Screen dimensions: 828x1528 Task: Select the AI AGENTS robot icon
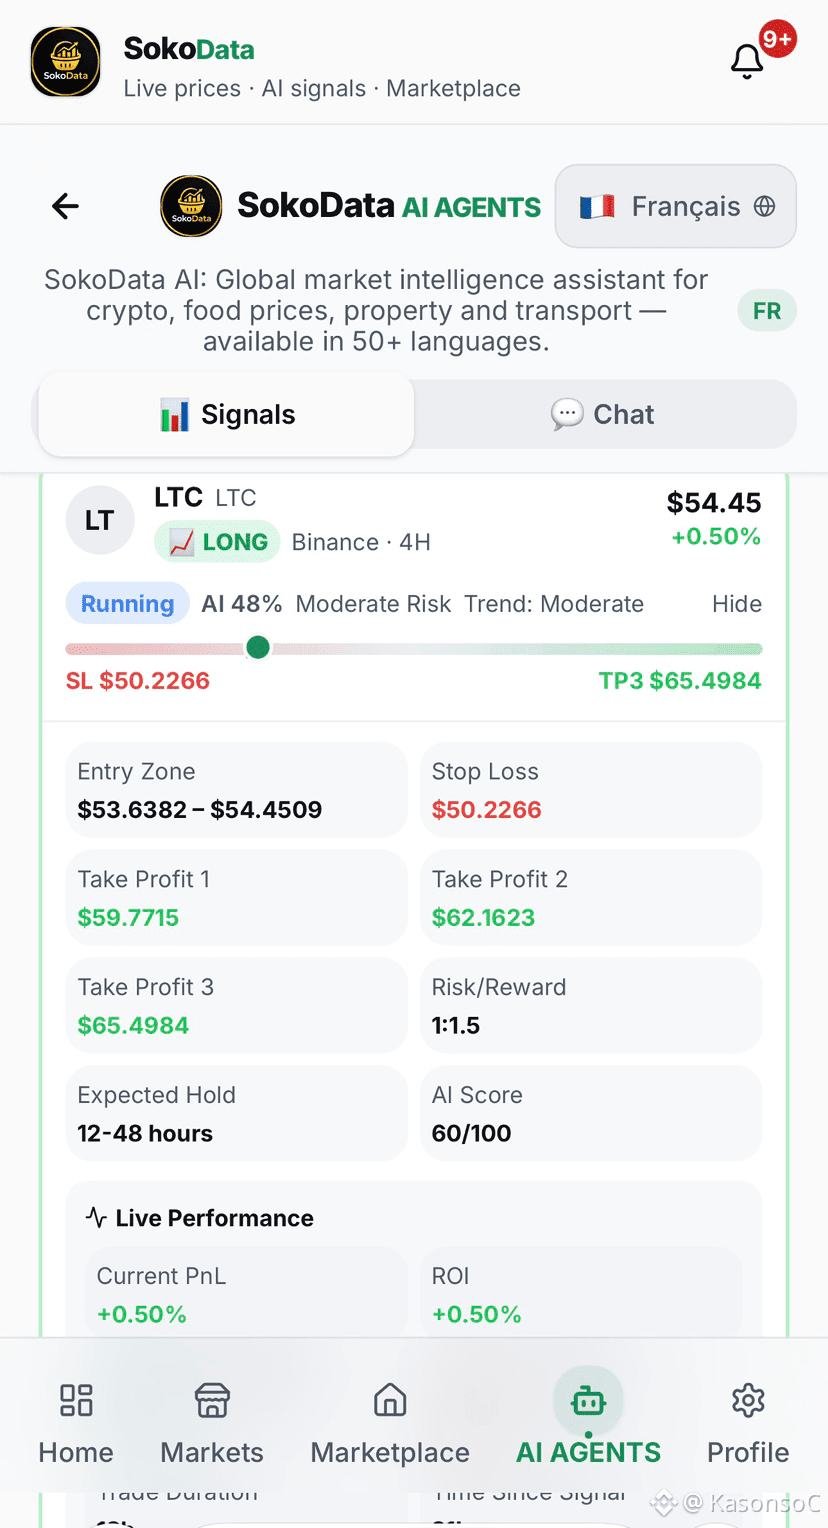(x=588, y=1401)
